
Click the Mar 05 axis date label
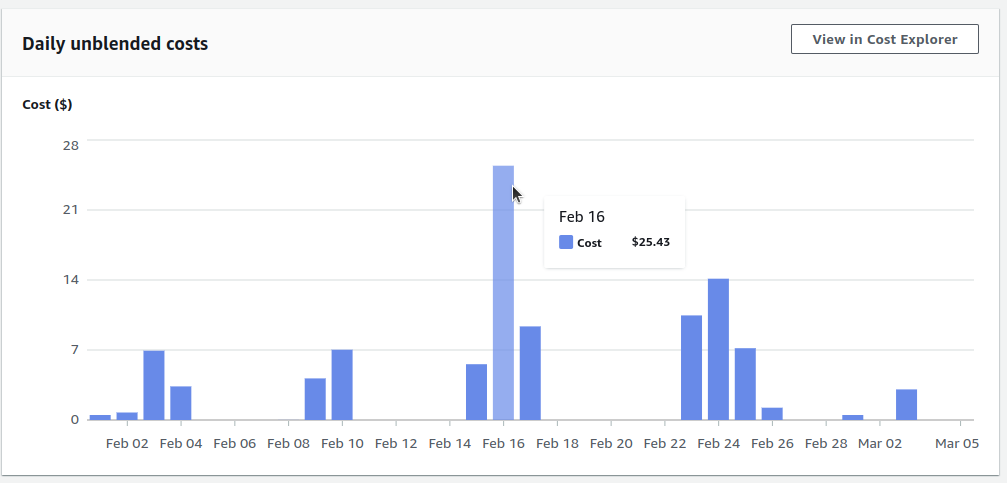[x=957, y=443]
